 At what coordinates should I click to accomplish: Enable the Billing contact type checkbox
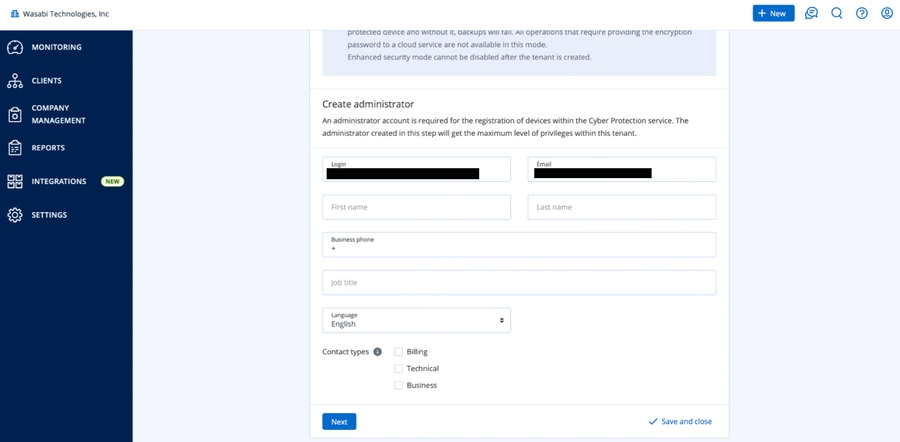click(399, 352)
